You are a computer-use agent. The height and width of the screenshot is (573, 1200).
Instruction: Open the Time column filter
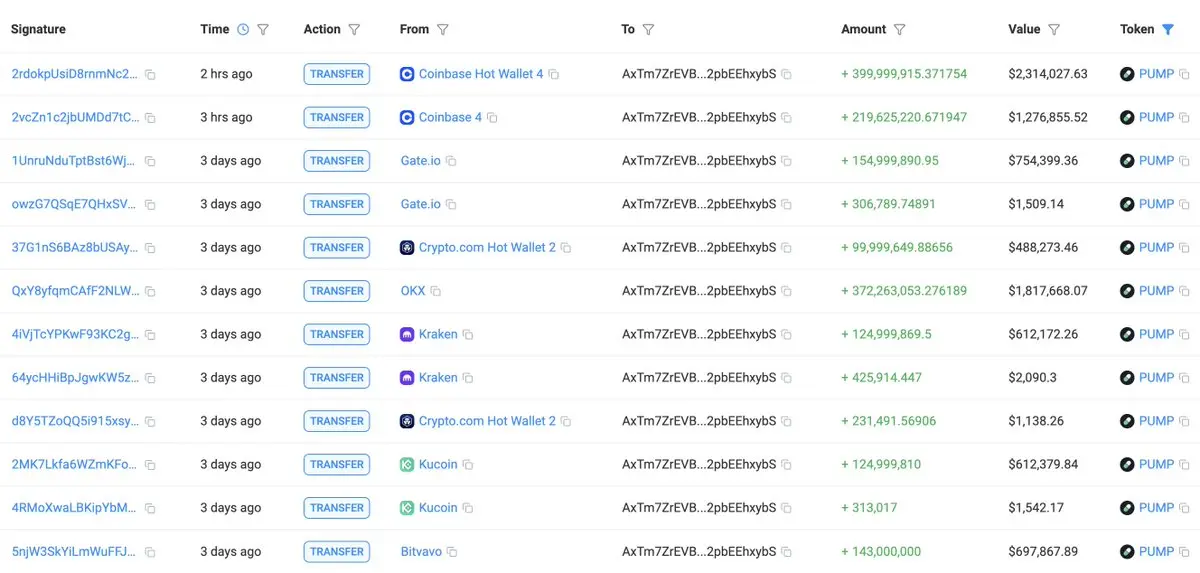(x=263, y=30)
